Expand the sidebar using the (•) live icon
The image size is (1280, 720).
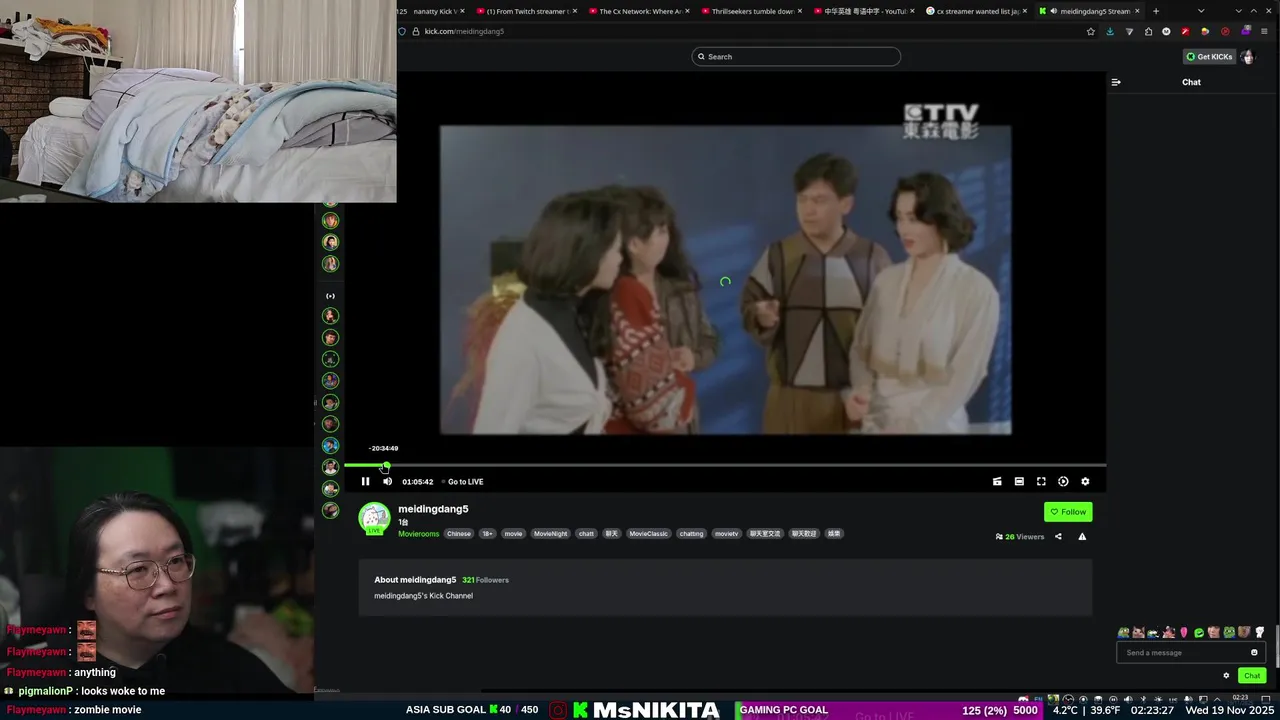point(330,296)
